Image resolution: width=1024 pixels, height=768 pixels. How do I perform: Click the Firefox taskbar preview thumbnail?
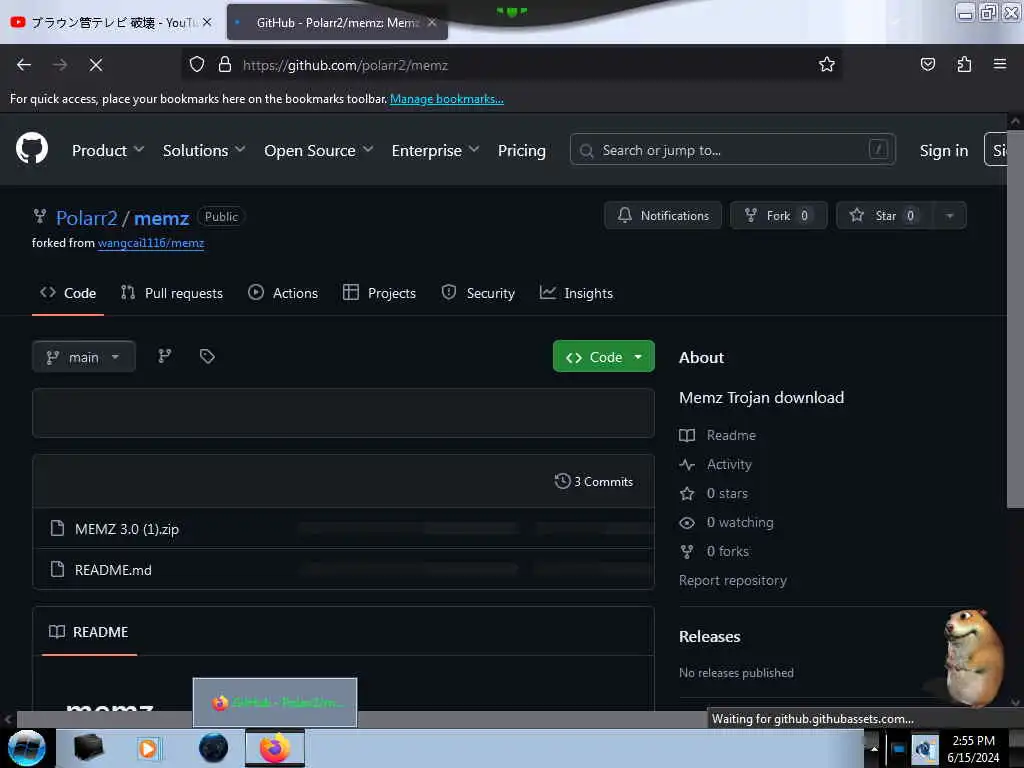click(x=275, y=702)
